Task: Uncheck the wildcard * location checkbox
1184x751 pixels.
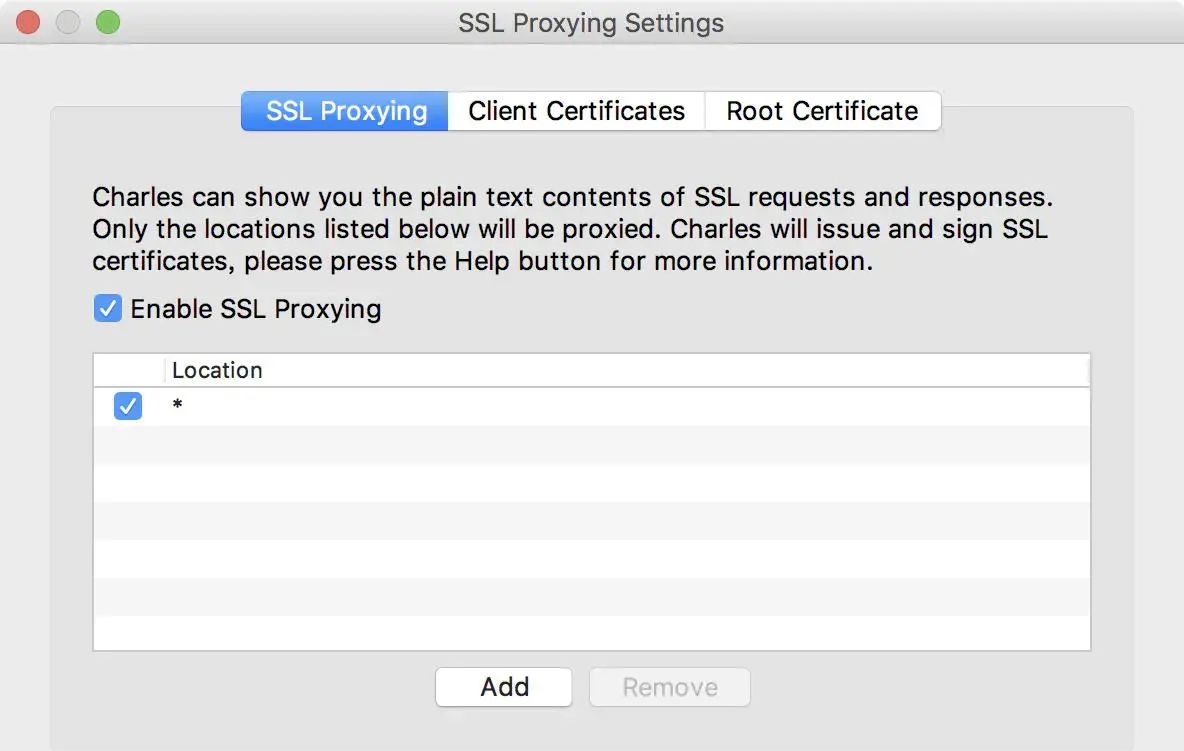Action: (128, 406)
